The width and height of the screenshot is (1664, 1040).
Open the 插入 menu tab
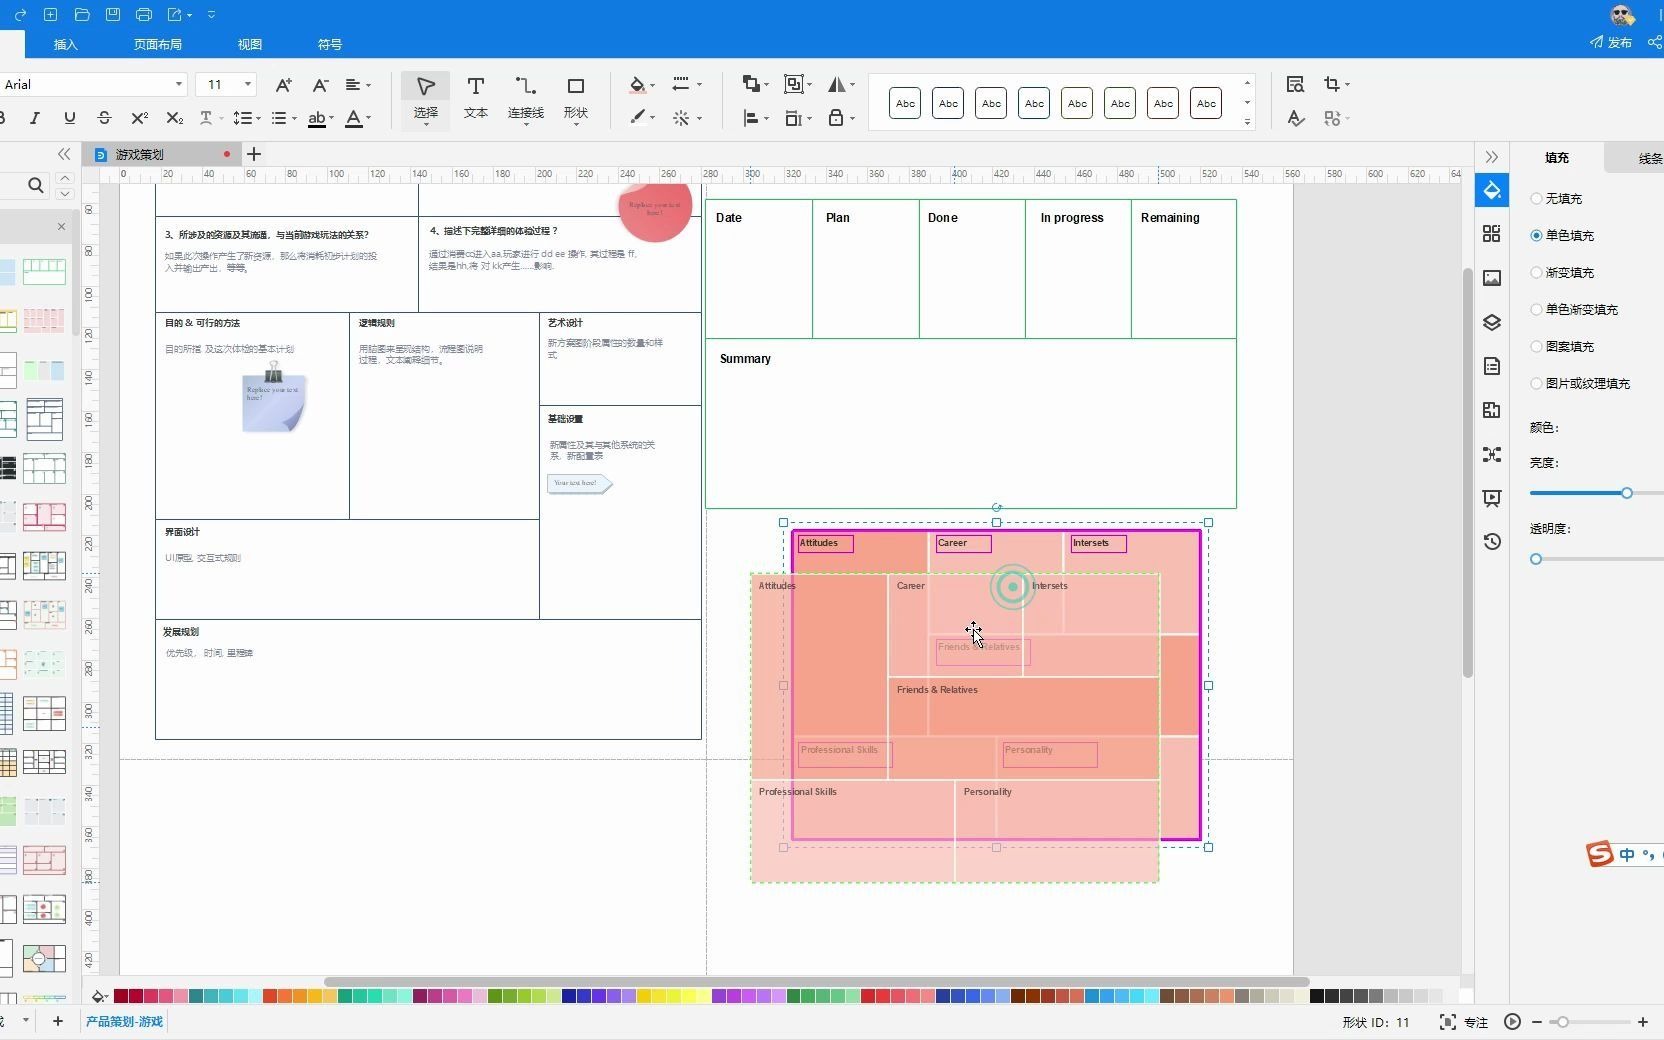click(65, 44)
